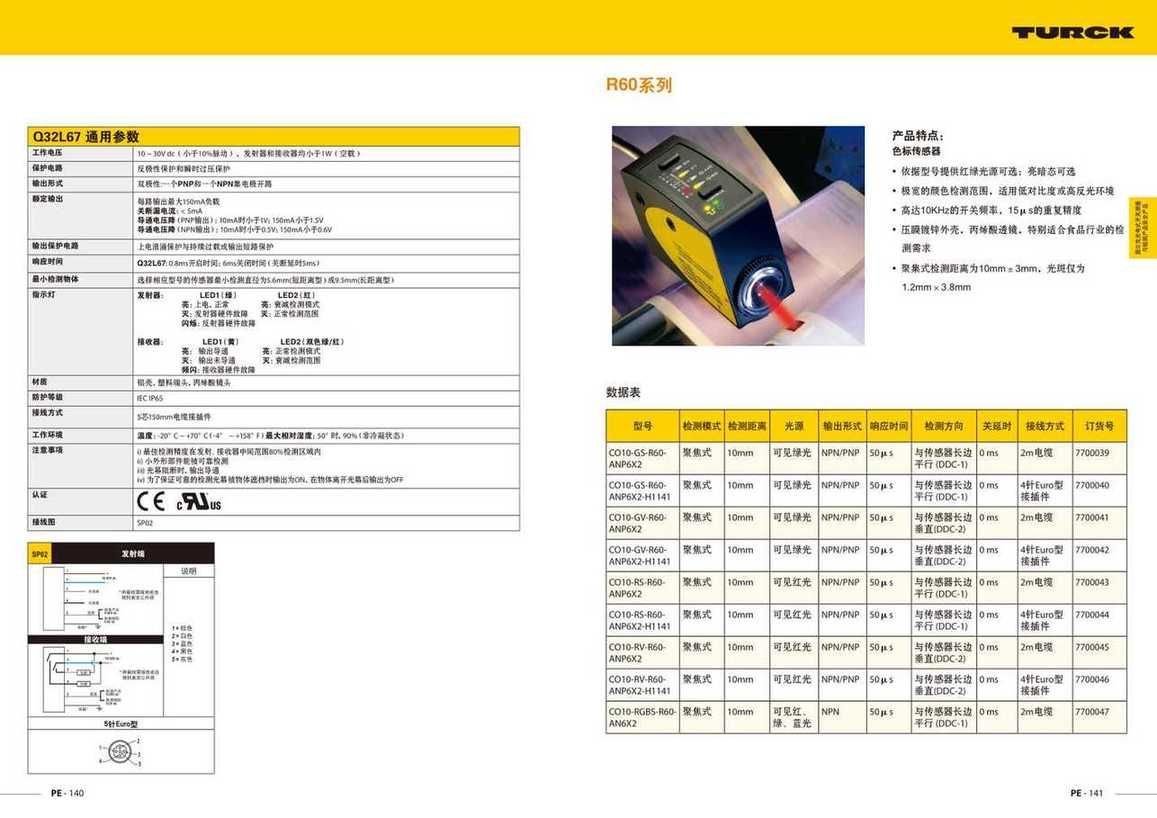The height and width of the screenshot is (818, 1157).
Task: Click model CO10-GV-R60-ANP6X2-H1141
Action: [640, 556]
